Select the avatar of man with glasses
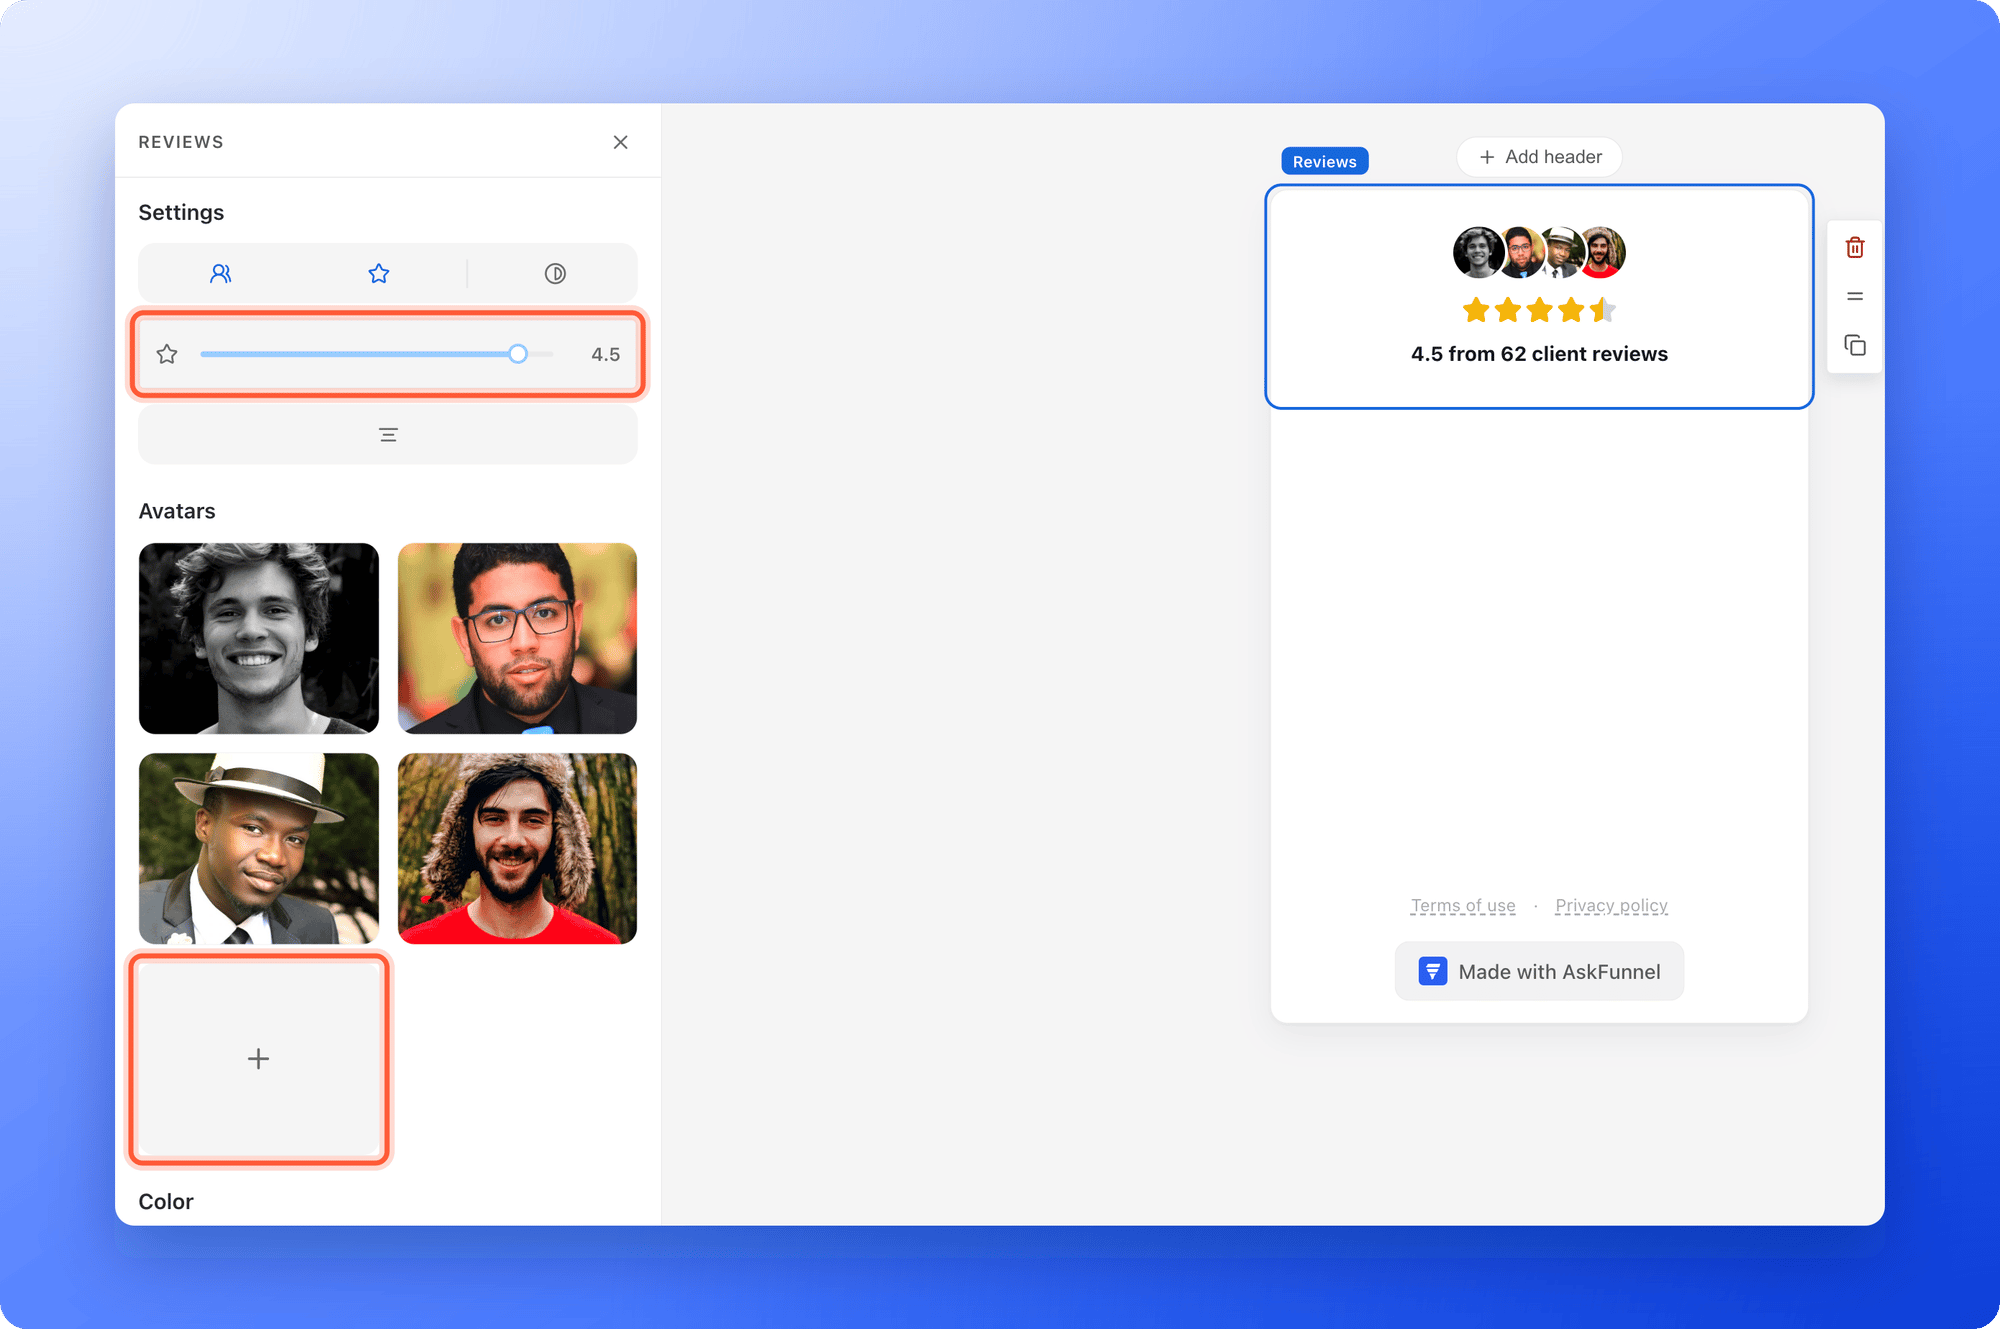This screenshot has width=2000, height=1329. tap(517, 638)
